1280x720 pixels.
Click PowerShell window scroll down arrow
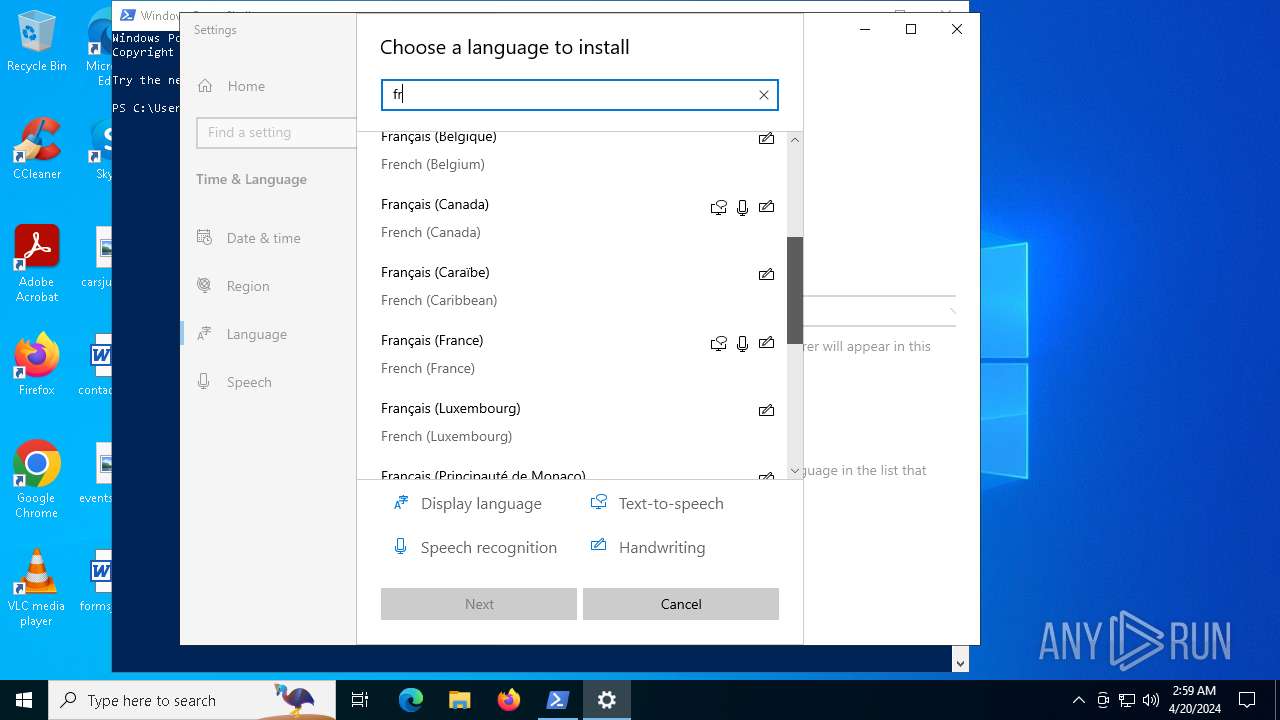tap(961, 663)
